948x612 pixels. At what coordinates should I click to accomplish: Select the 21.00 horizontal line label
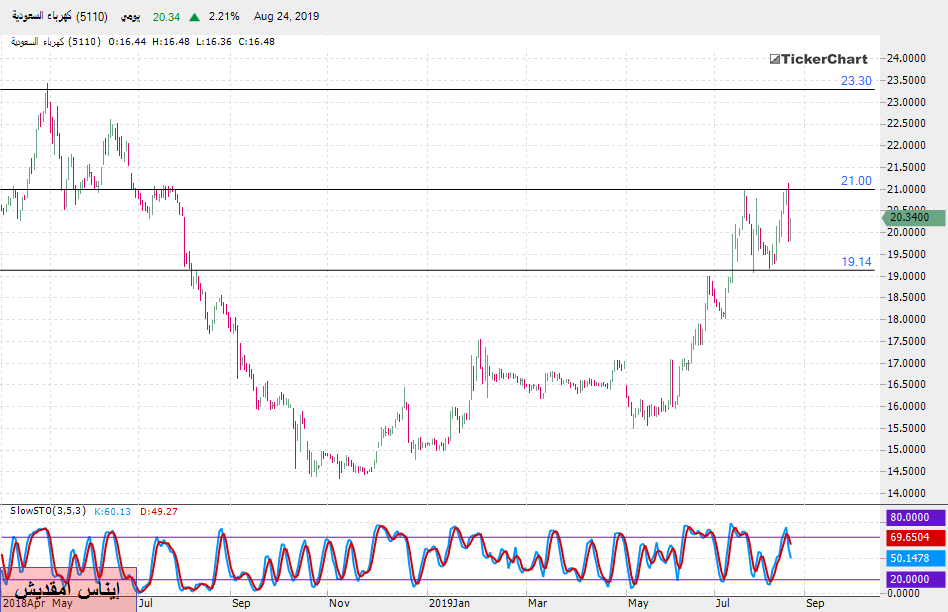click(856, 180)
